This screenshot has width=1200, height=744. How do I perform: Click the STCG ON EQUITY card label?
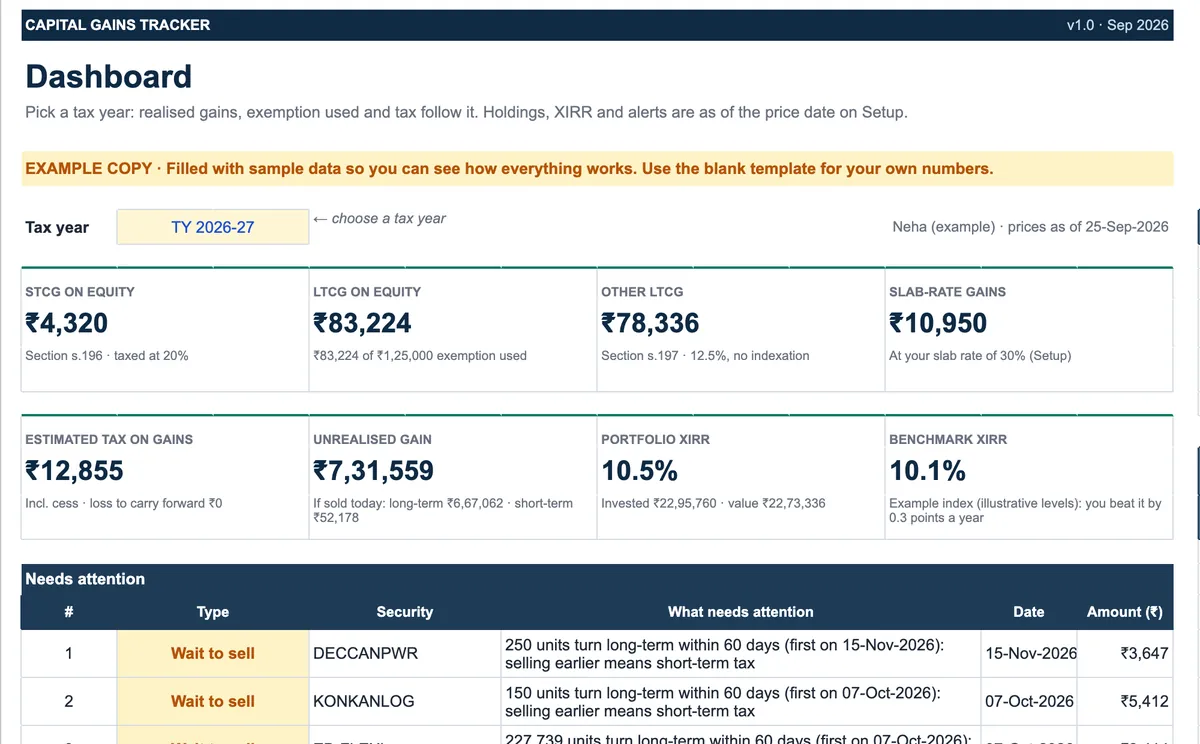pyautogui.click(x=80, y=292)
